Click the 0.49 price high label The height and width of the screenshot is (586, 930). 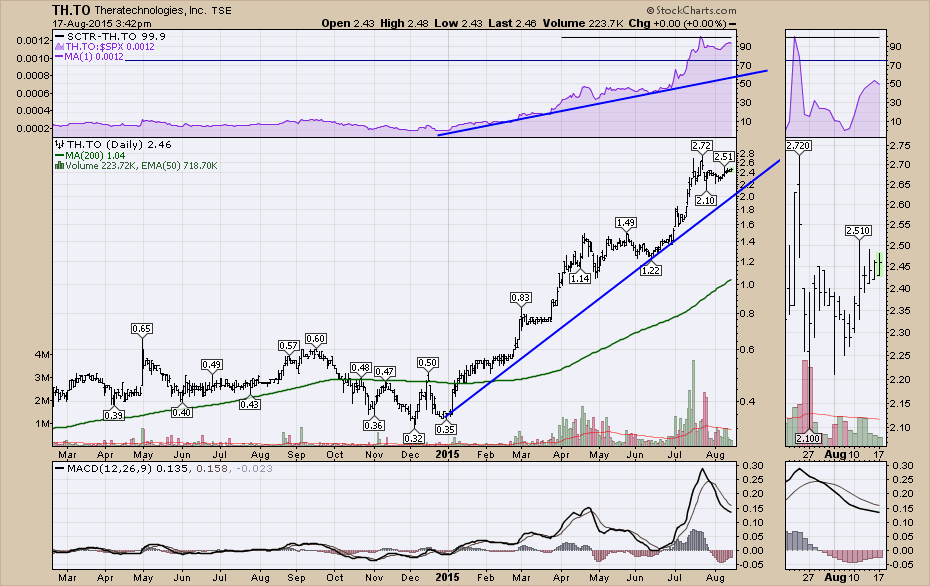tap(212, 365)
